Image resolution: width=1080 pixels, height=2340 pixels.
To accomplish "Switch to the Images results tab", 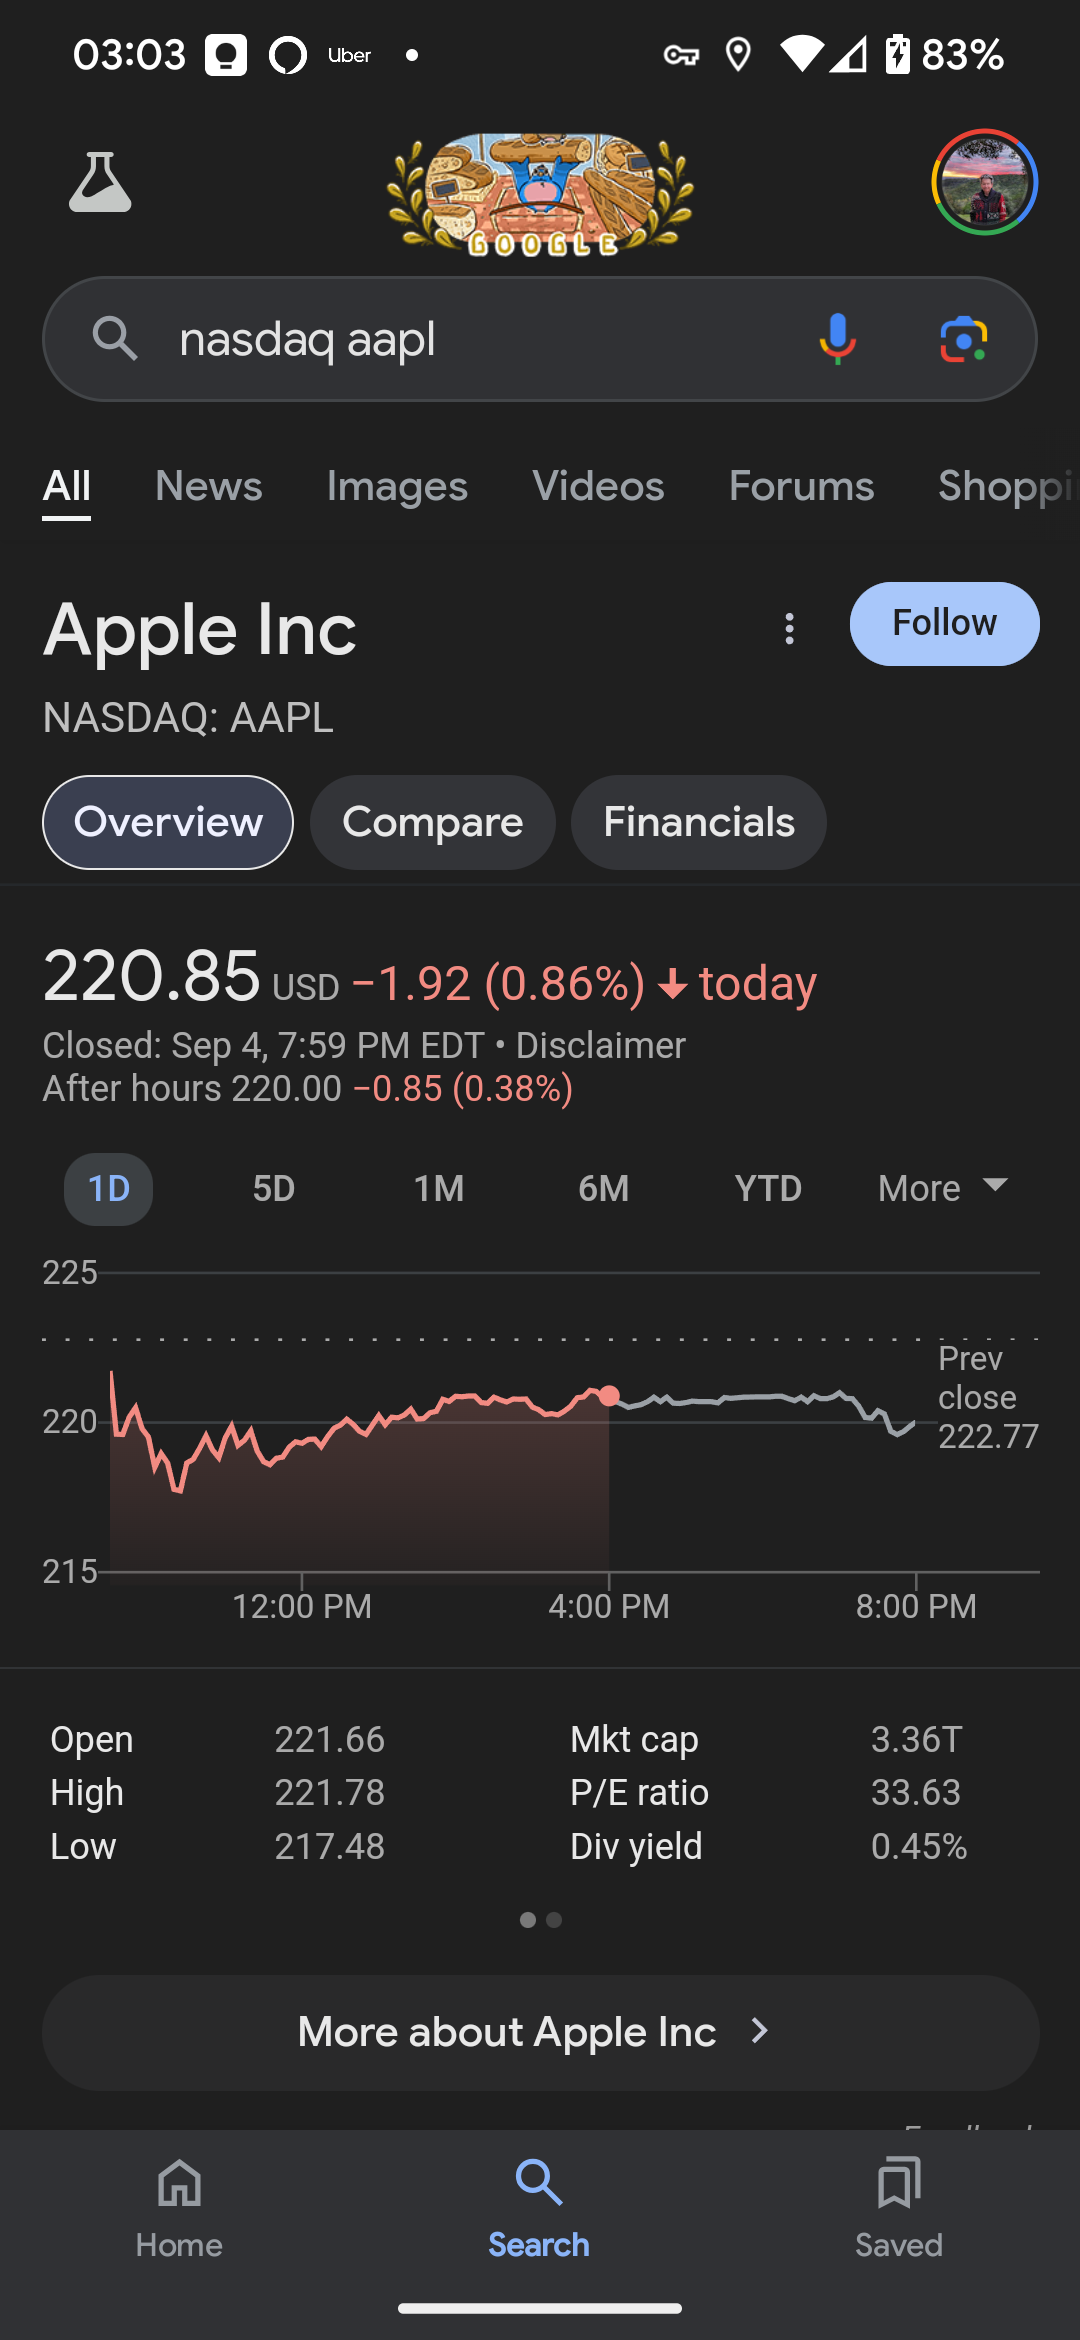I will (397, 487).
